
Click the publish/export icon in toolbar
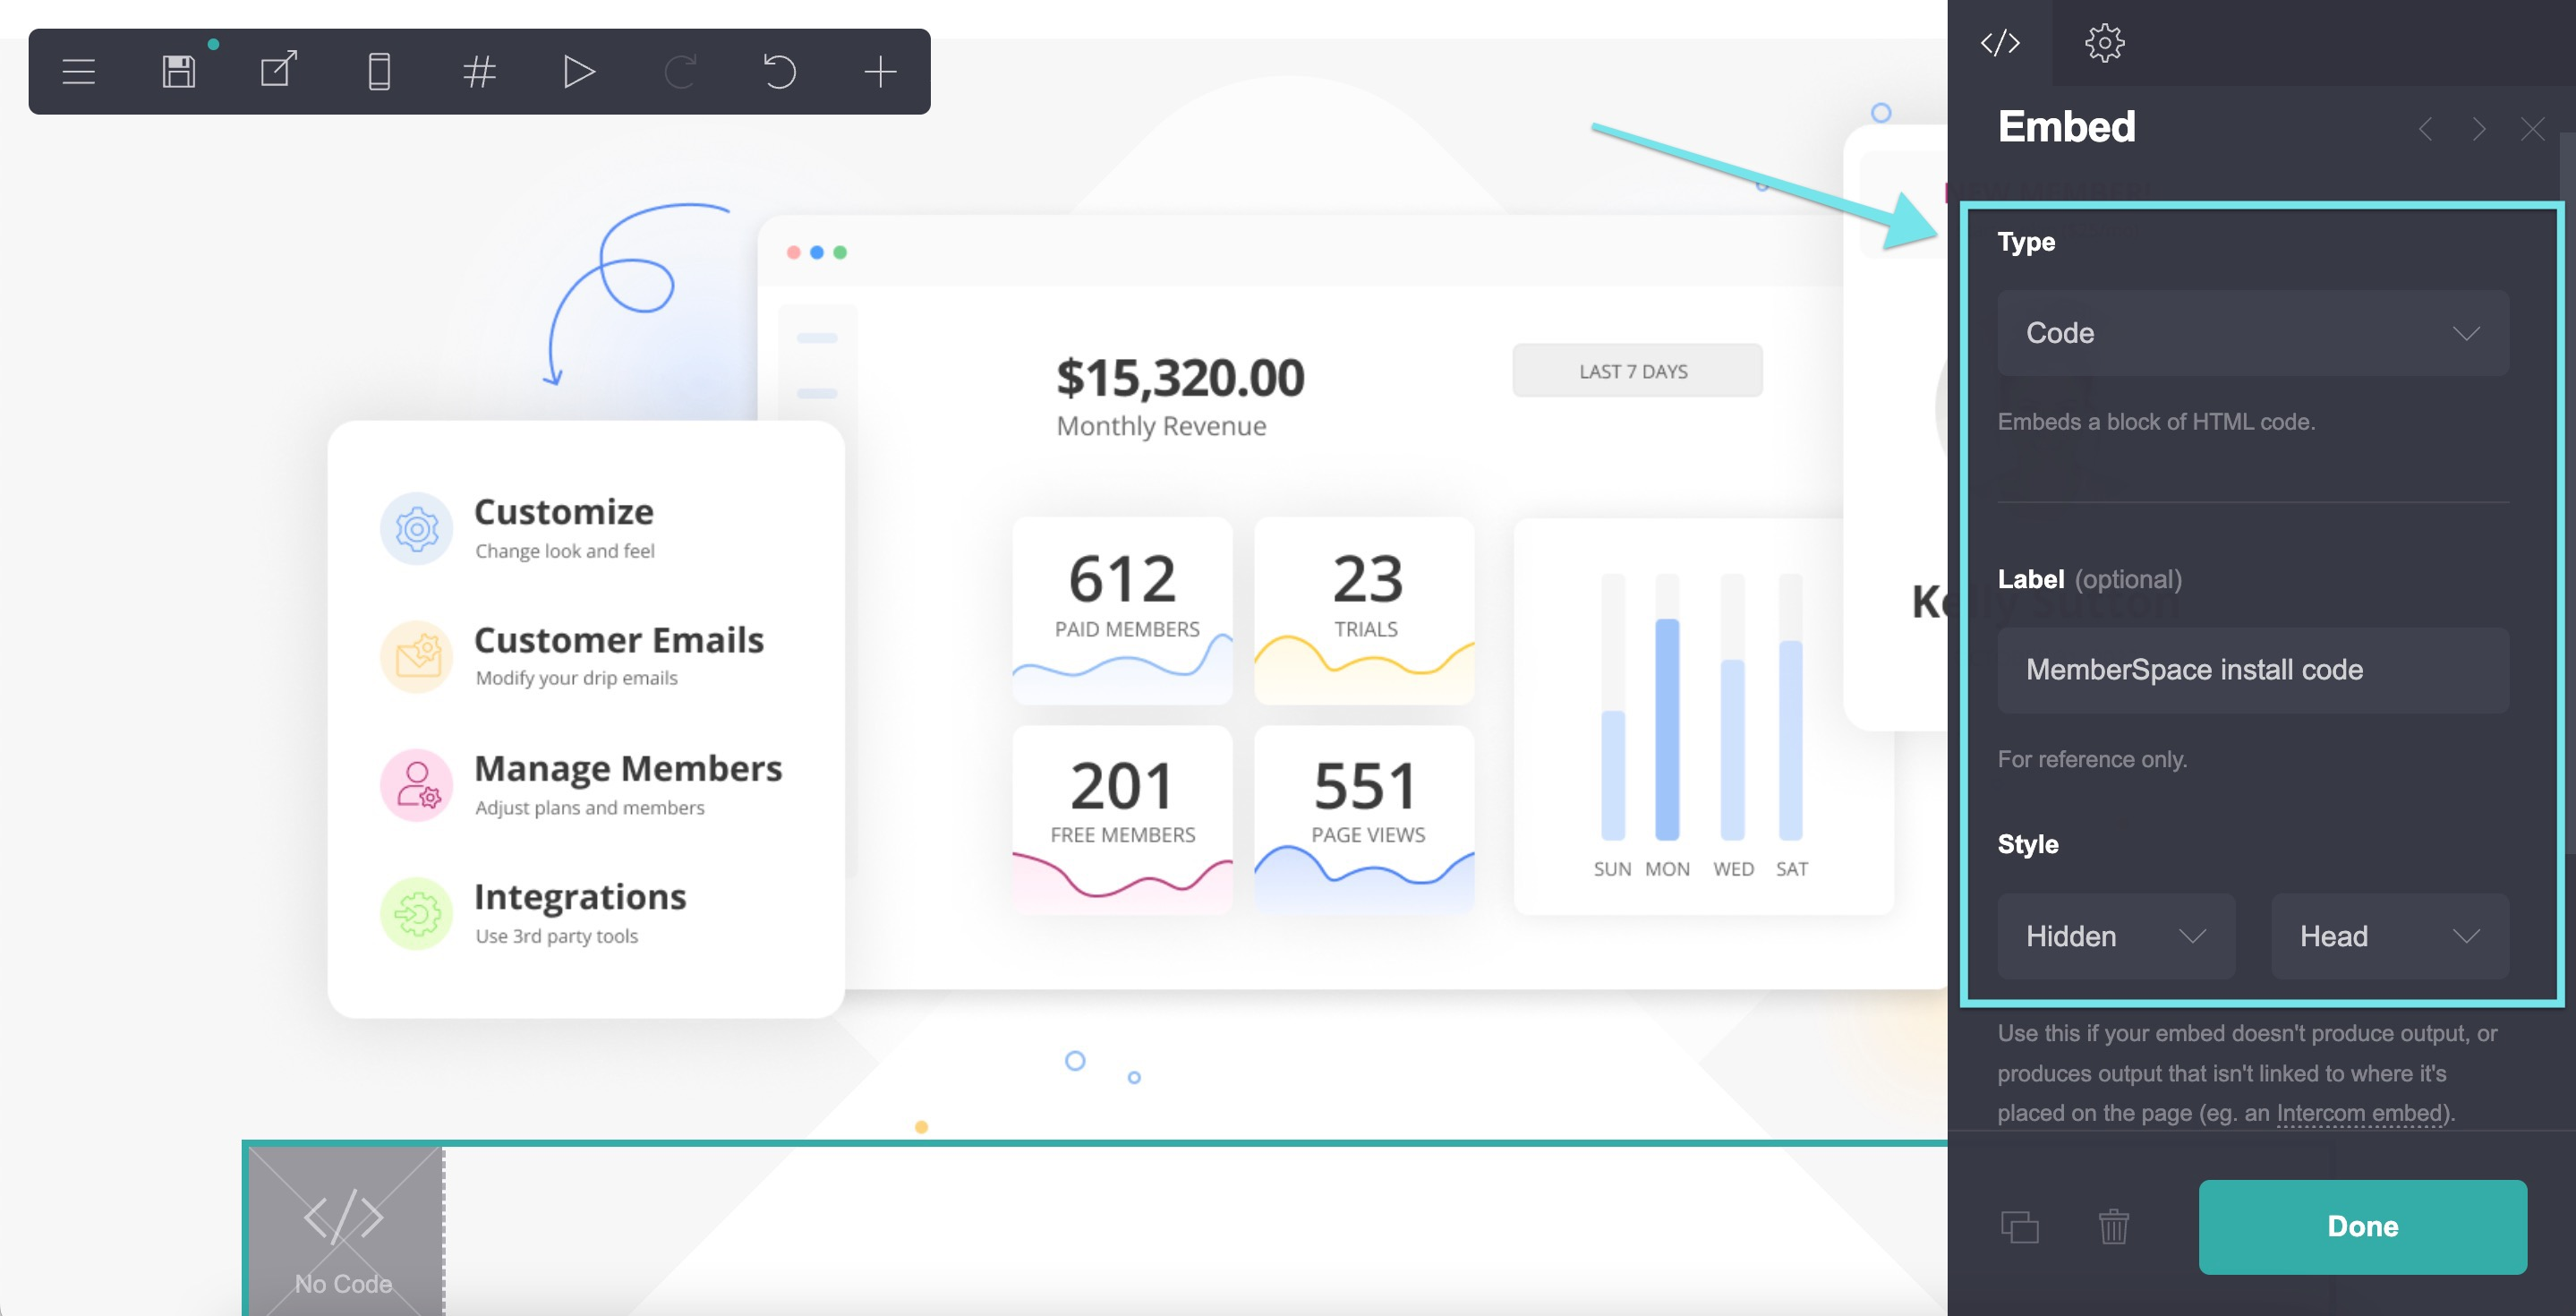(279, 72)
